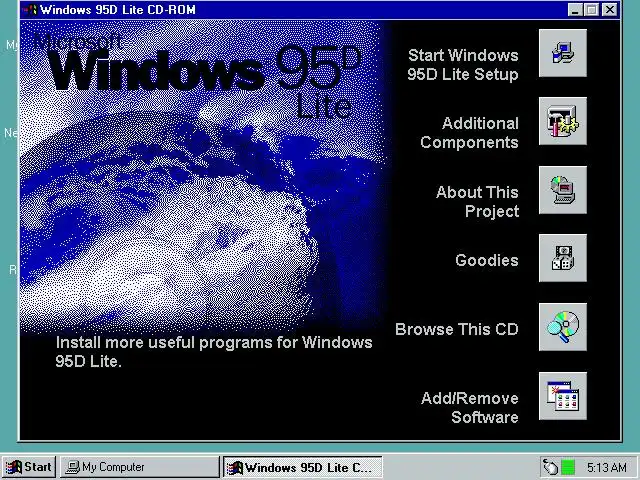This screenshot has height=480, width=640.
Task: Click the green square tray icon
Action: pyautogui.click(x=568, y=467)
